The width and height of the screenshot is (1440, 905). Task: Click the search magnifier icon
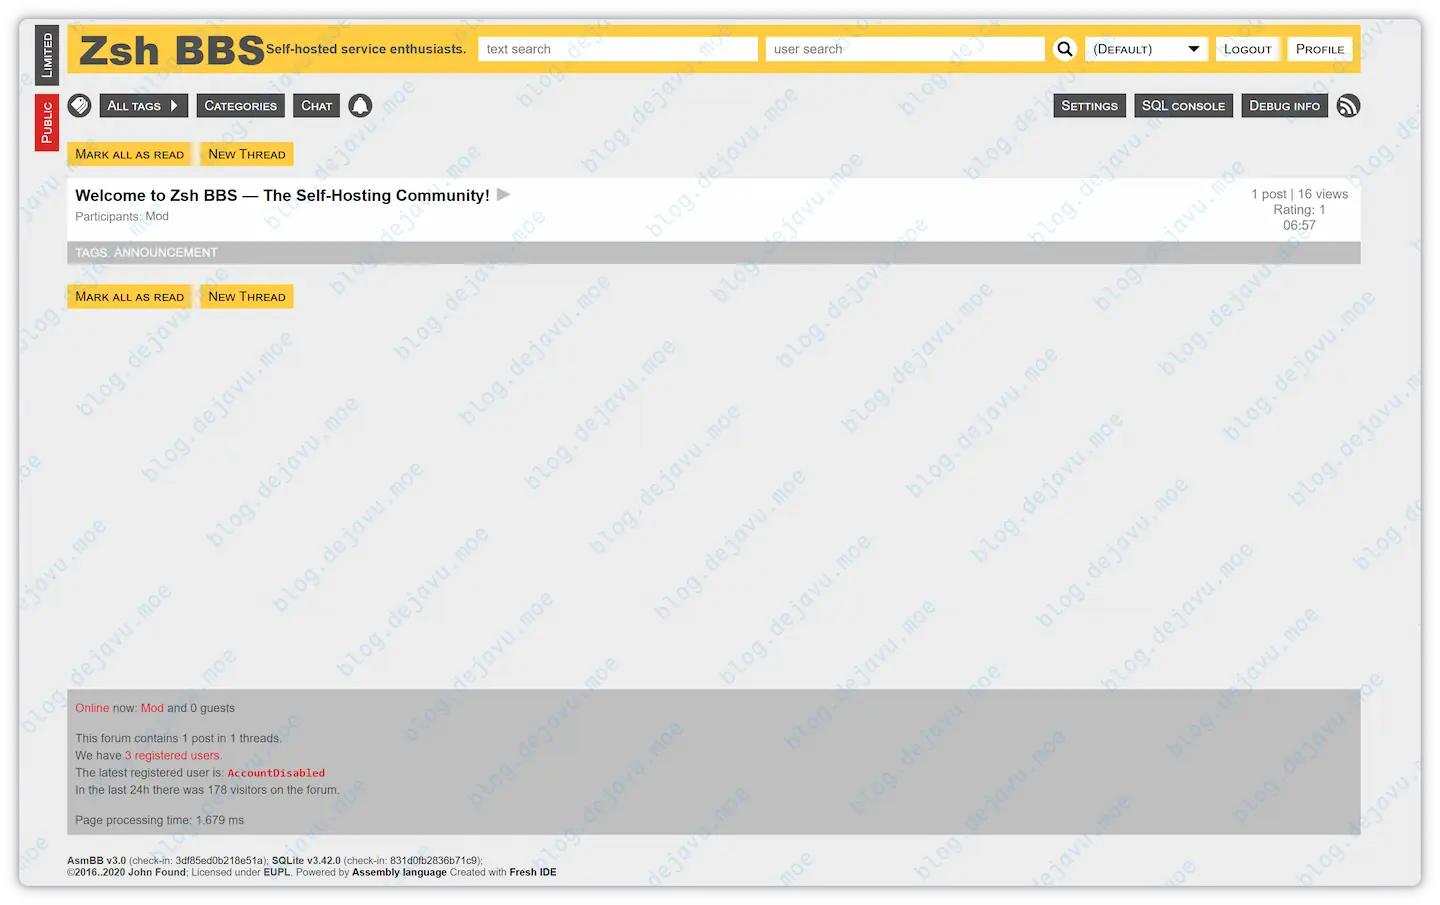[x=1063, y=48]
